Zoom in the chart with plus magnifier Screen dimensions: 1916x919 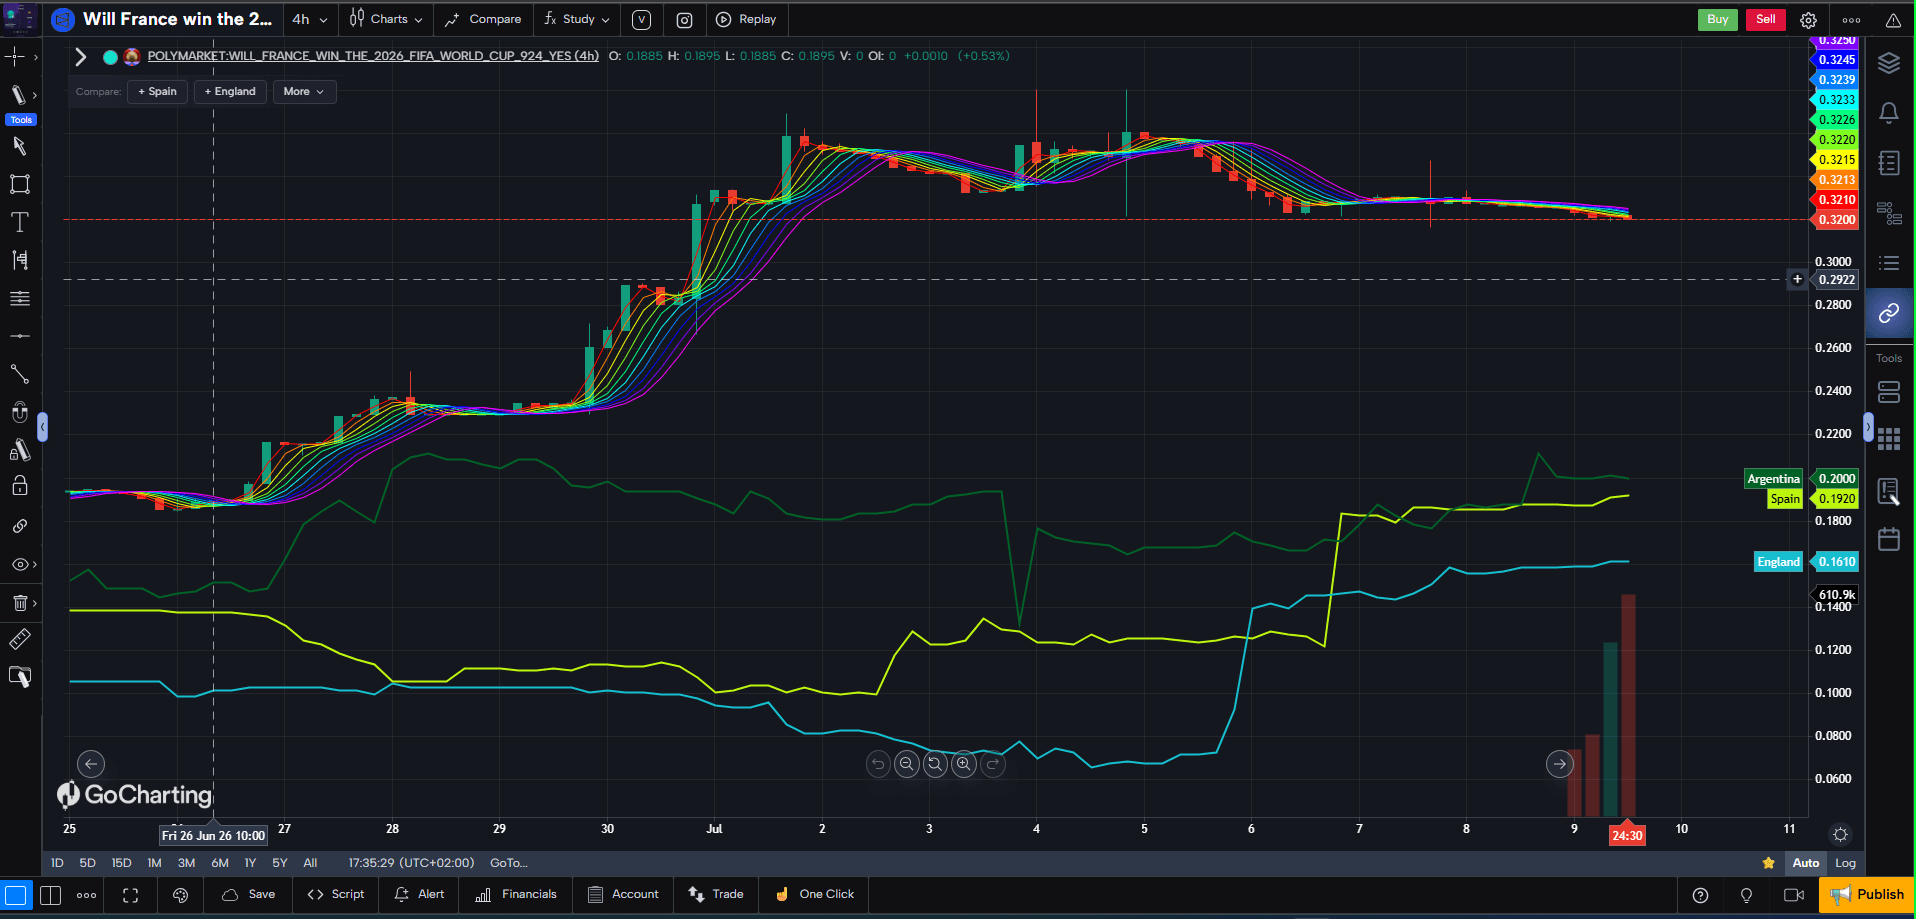coord(963,764)
